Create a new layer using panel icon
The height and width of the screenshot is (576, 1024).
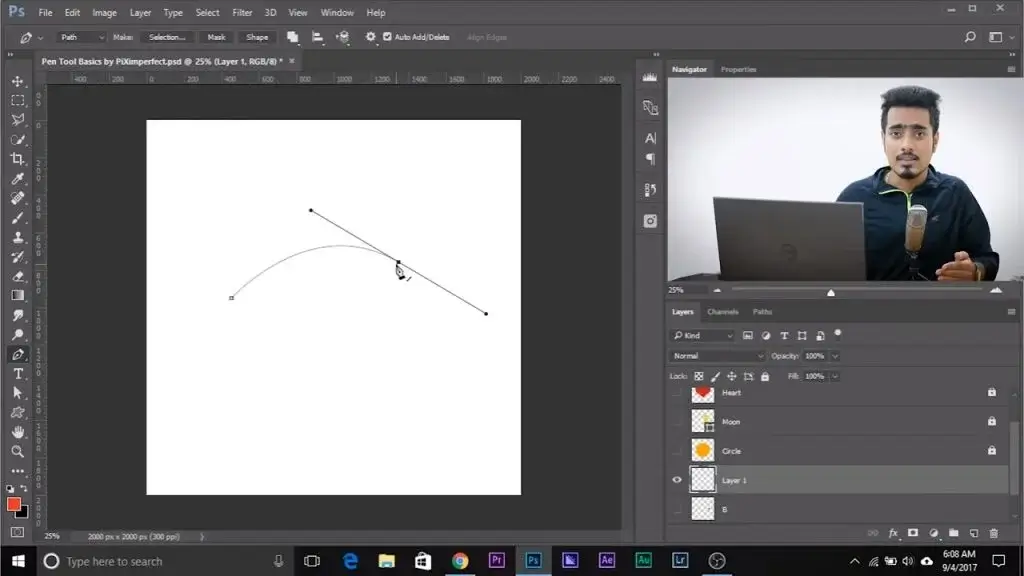tap(973, 533)
